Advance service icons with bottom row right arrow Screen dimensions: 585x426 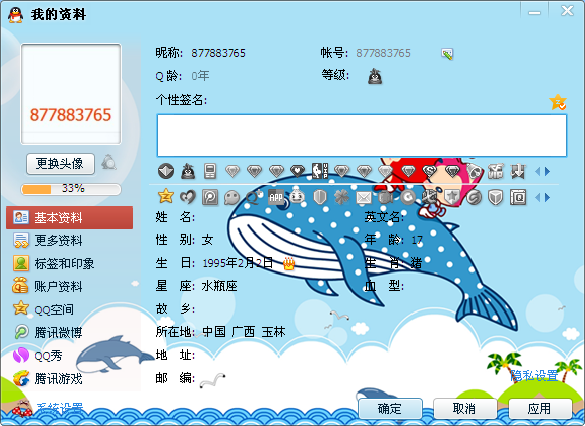[547, 197]
